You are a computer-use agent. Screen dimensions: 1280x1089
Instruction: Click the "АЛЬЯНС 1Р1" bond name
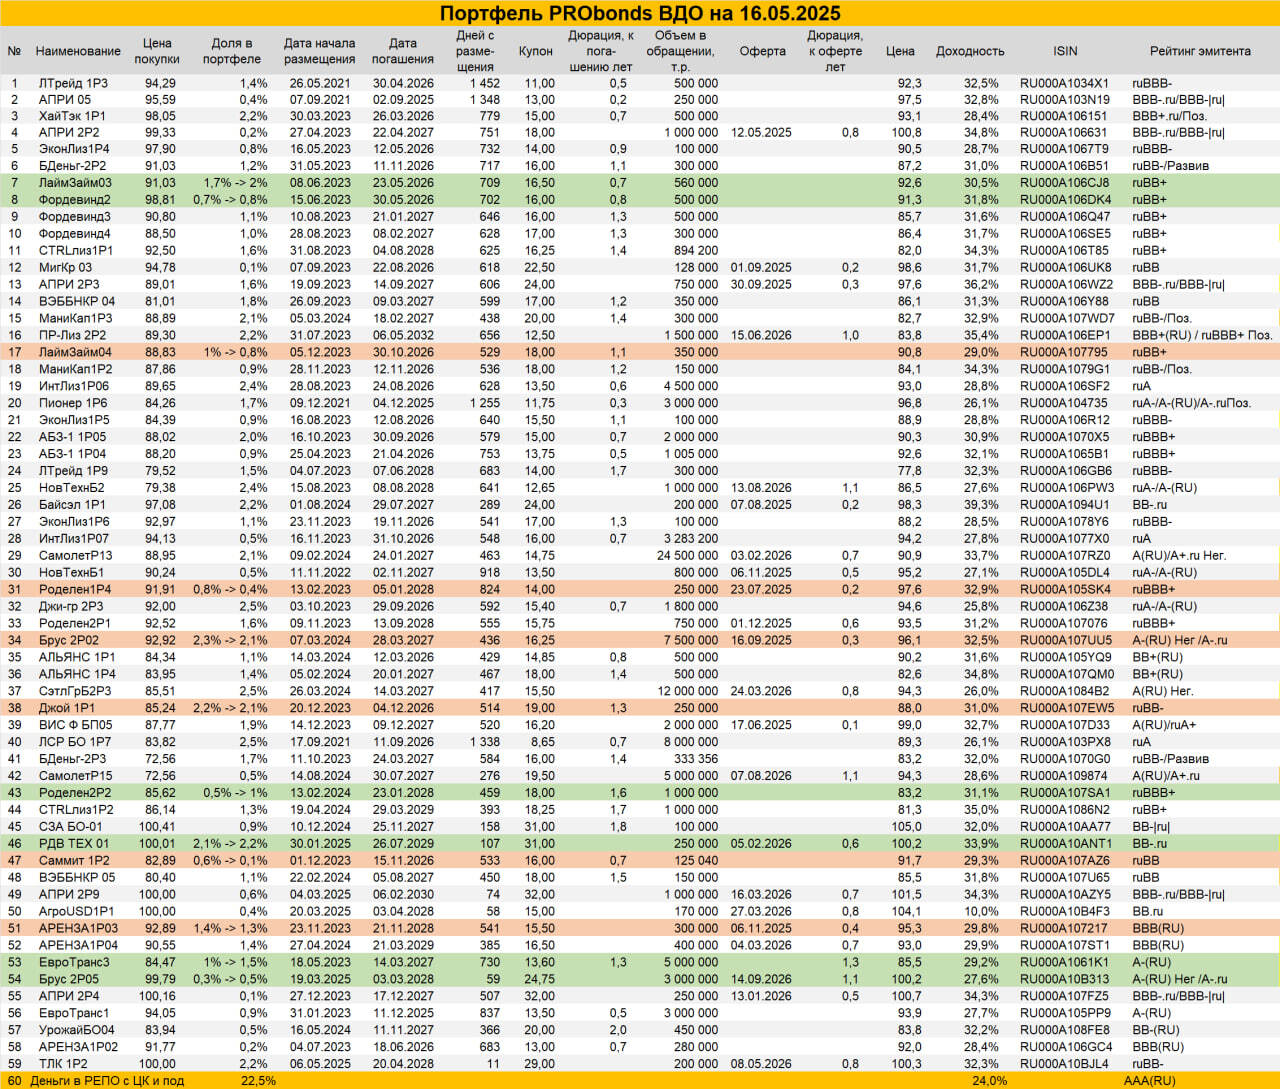pyautogui.click(x=77, y=657)
